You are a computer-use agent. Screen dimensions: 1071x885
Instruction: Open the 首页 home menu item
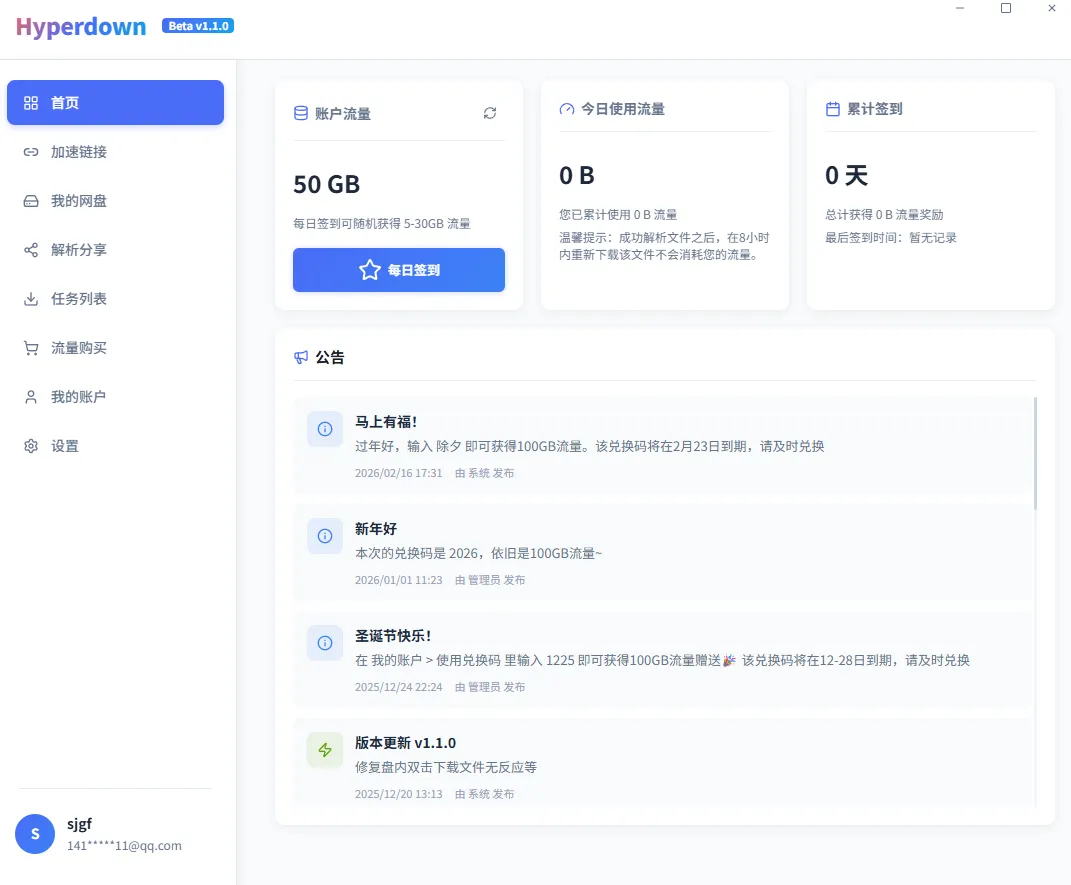115,102
